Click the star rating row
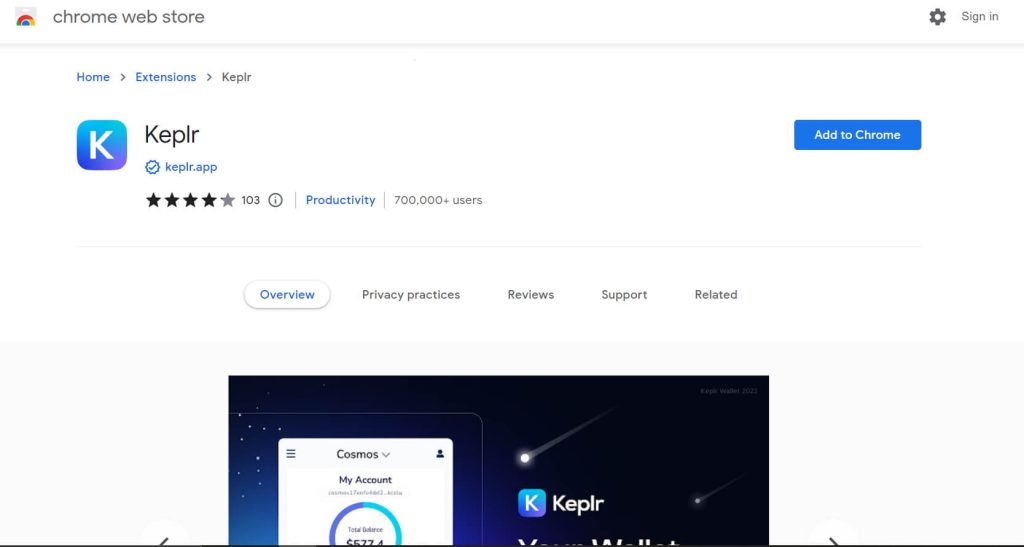 190,200
